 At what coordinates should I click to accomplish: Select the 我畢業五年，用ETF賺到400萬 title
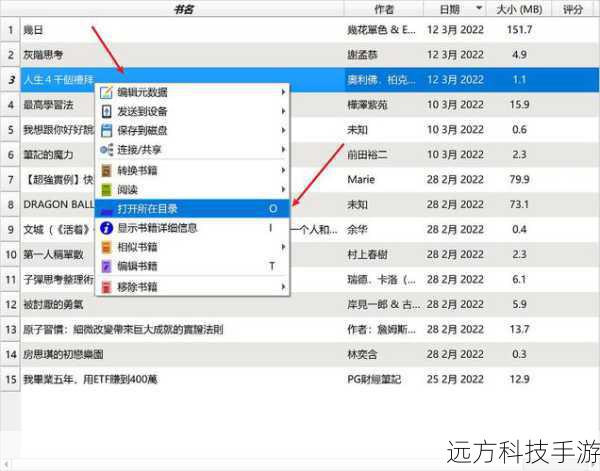tap(90, 379)
